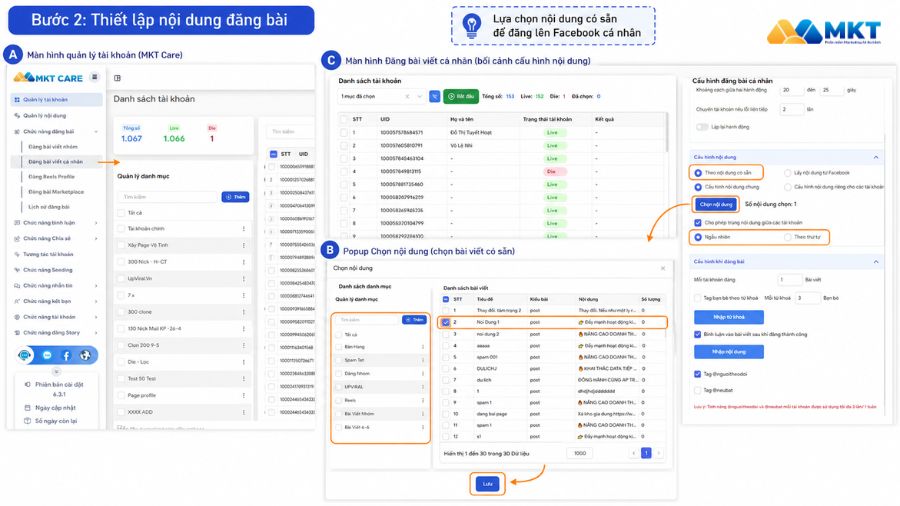The width and height of the screenshot is (900, 506).
Task: Select radio 'Lấy nội dung từ Facebook'
Action: click(788, 173)
